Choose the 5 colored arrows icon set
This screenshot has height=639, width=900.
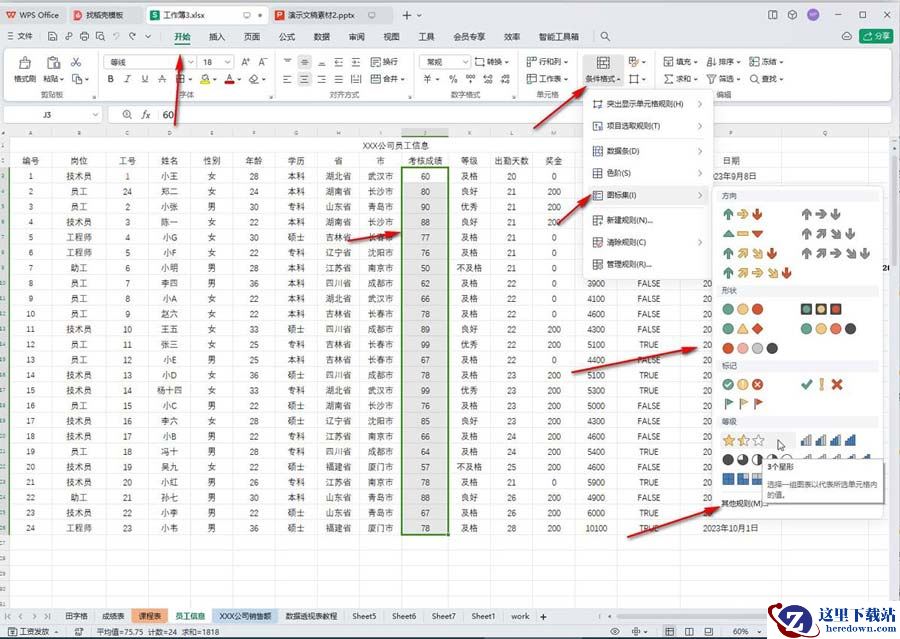[757, 273]
